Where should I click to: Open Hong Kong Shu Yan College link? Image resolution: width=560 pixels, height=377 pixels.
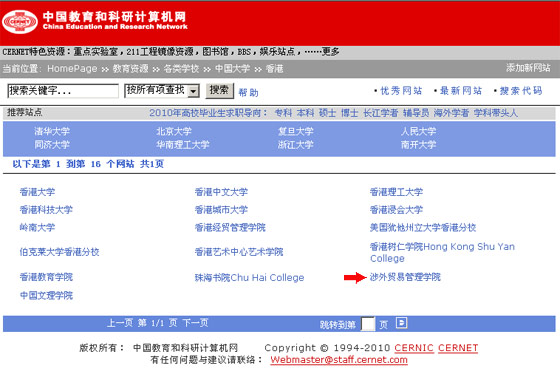pos(442,252)
